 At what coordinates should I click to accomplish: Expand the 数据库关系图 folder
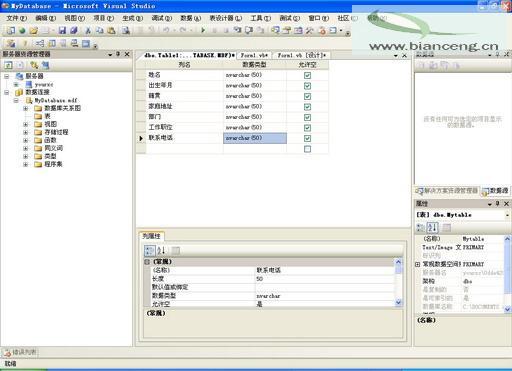click(25, 108)
